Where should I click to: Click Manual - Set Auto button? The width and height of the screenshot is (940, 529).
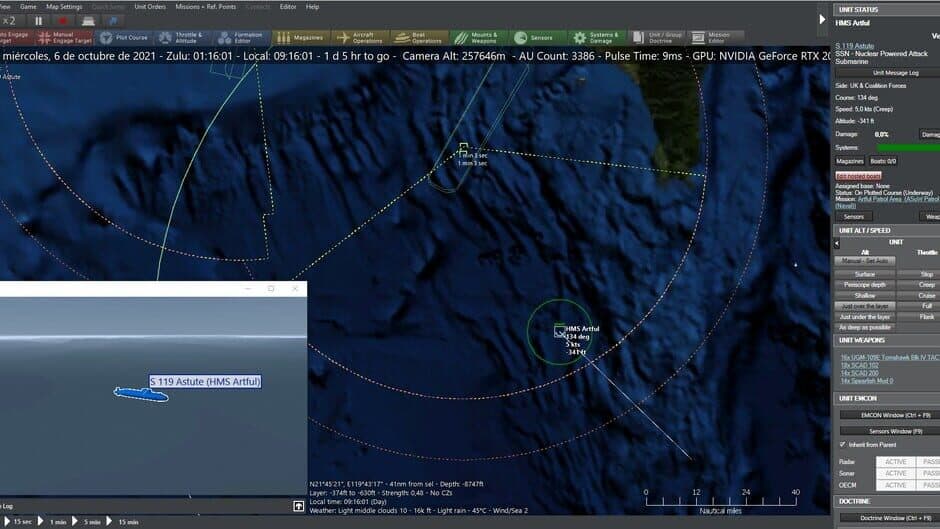(864, 262)
